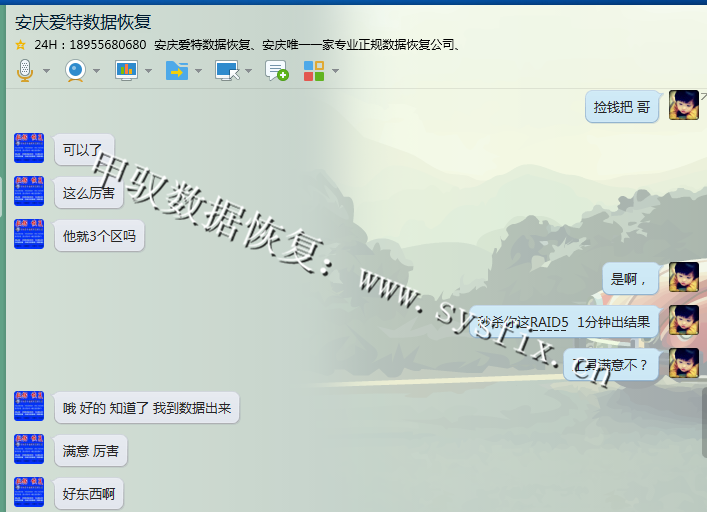
Task: Click the 24H phone number signature text
Action: tap(90, 45)
